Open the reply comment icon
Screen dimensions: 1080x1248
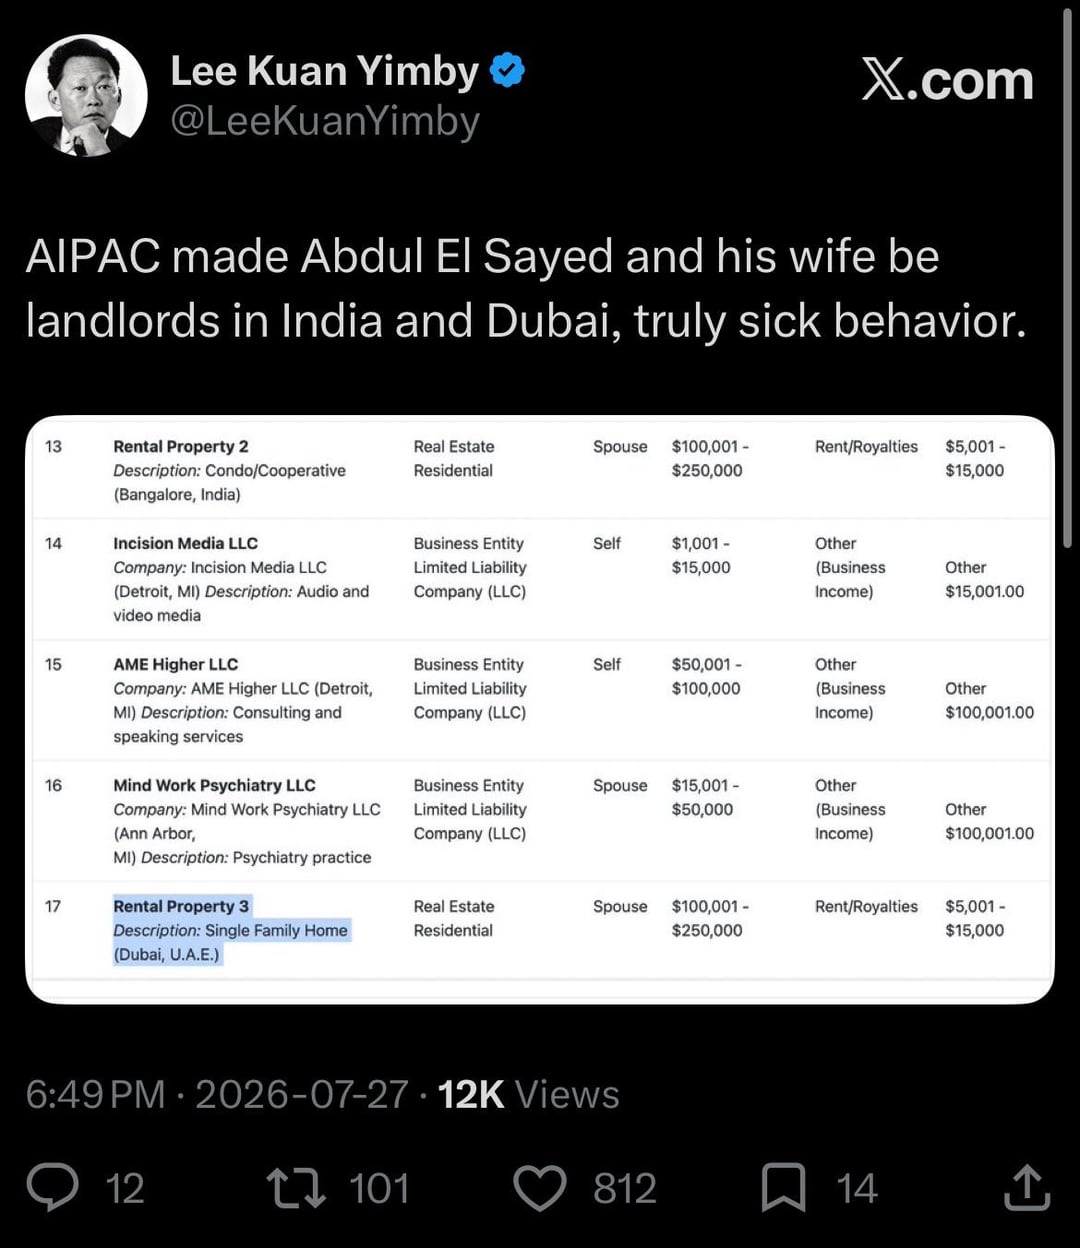tap(53, 1187)
